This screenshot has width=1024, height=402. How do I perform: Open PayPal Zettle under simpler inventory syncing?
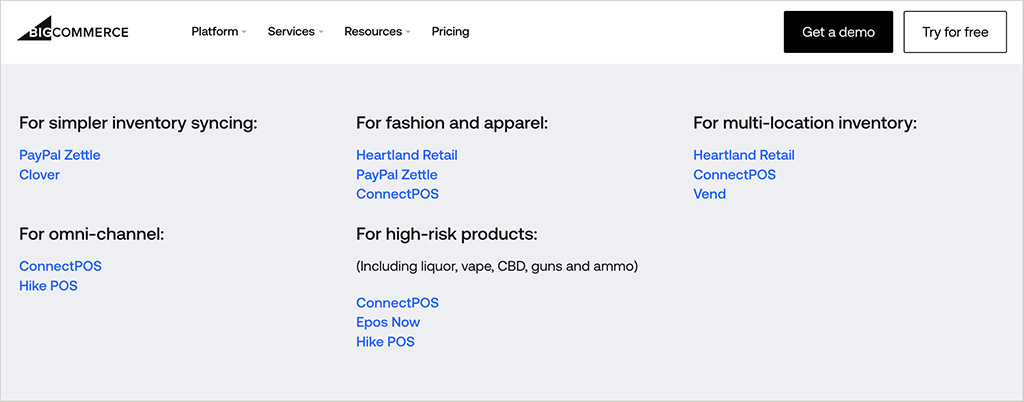pos(60,155)
